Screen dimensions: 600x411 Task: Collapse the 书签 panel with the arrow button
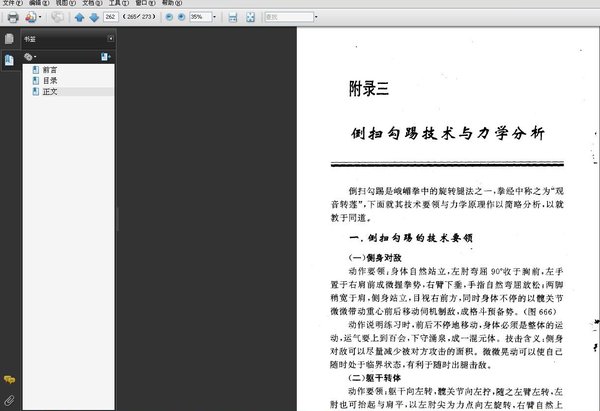pos(111,38)
